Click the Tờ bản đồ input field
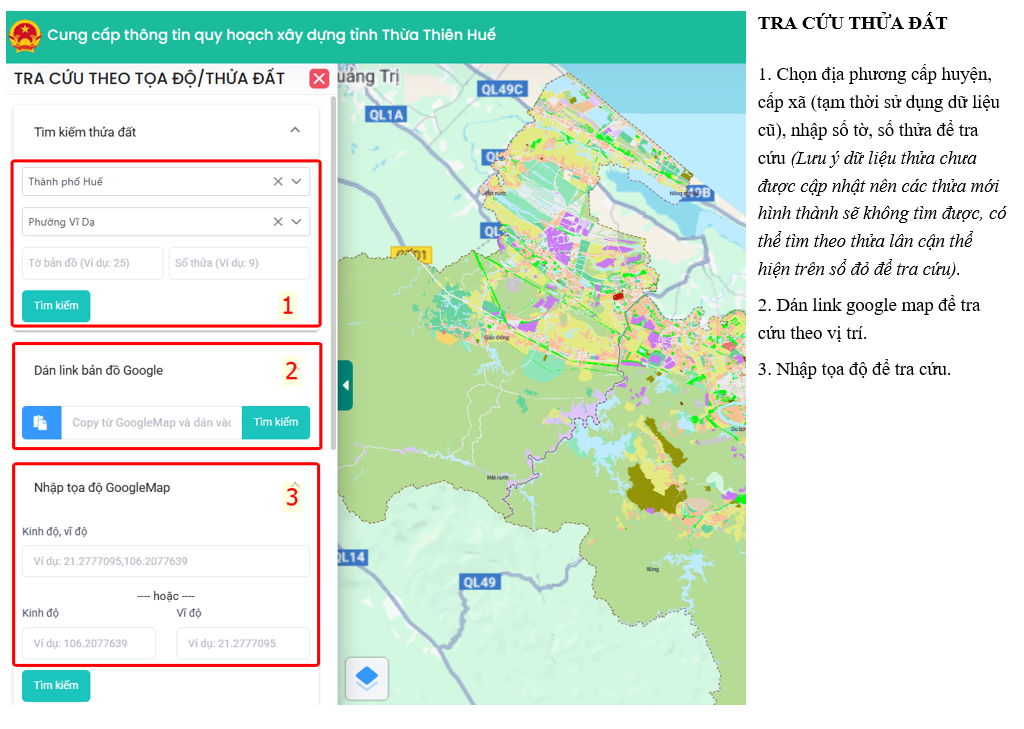The height and width of the screenshot is (729, 1024). 92,263
